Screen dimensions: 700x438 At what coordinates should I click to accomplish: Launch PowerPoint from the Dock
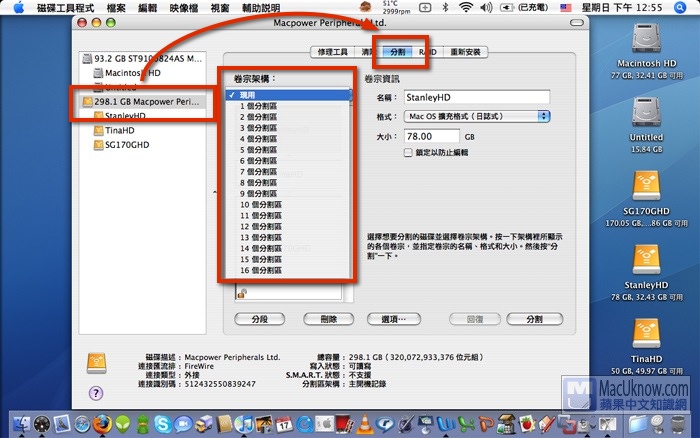(x=486, y=424)
